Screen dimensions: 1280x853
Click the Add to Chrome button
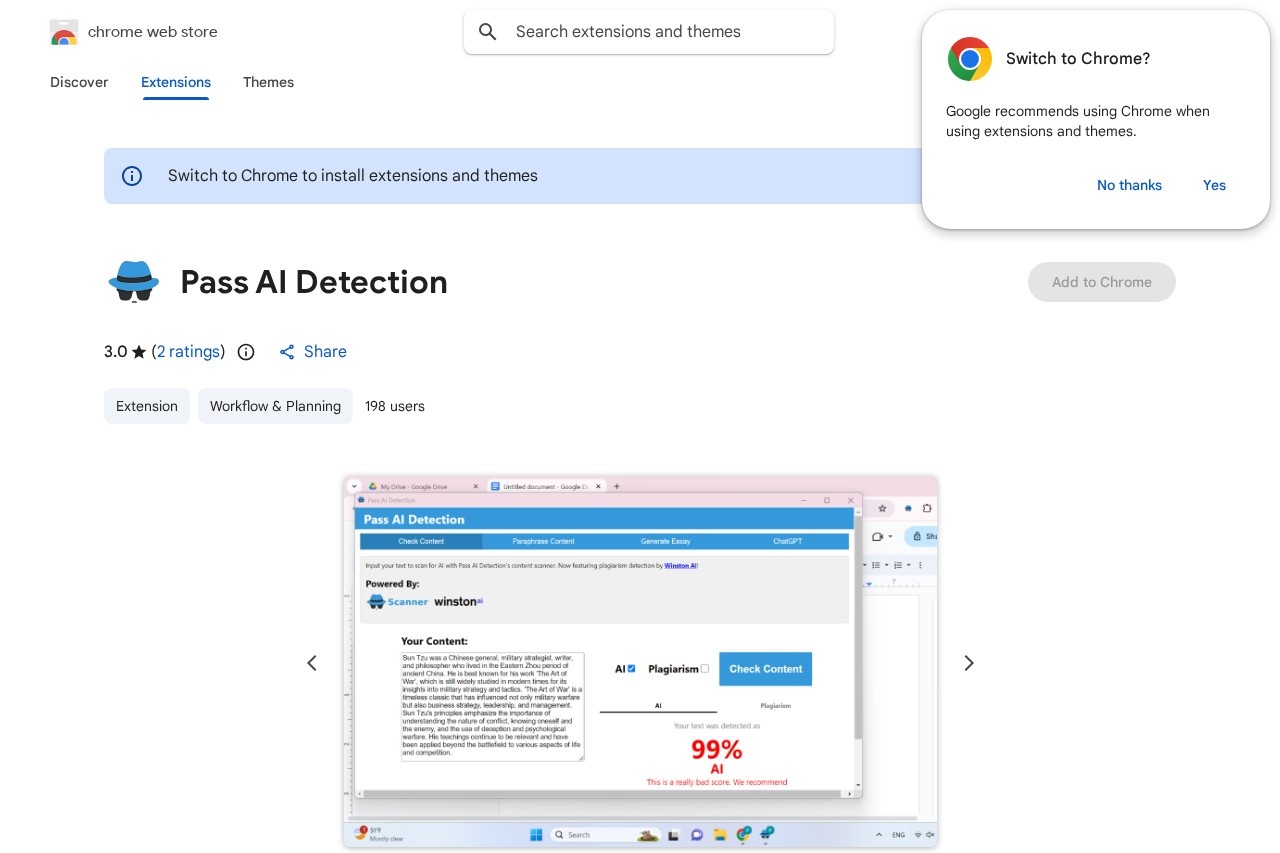pyautogui.click(x=1102, y=282)
